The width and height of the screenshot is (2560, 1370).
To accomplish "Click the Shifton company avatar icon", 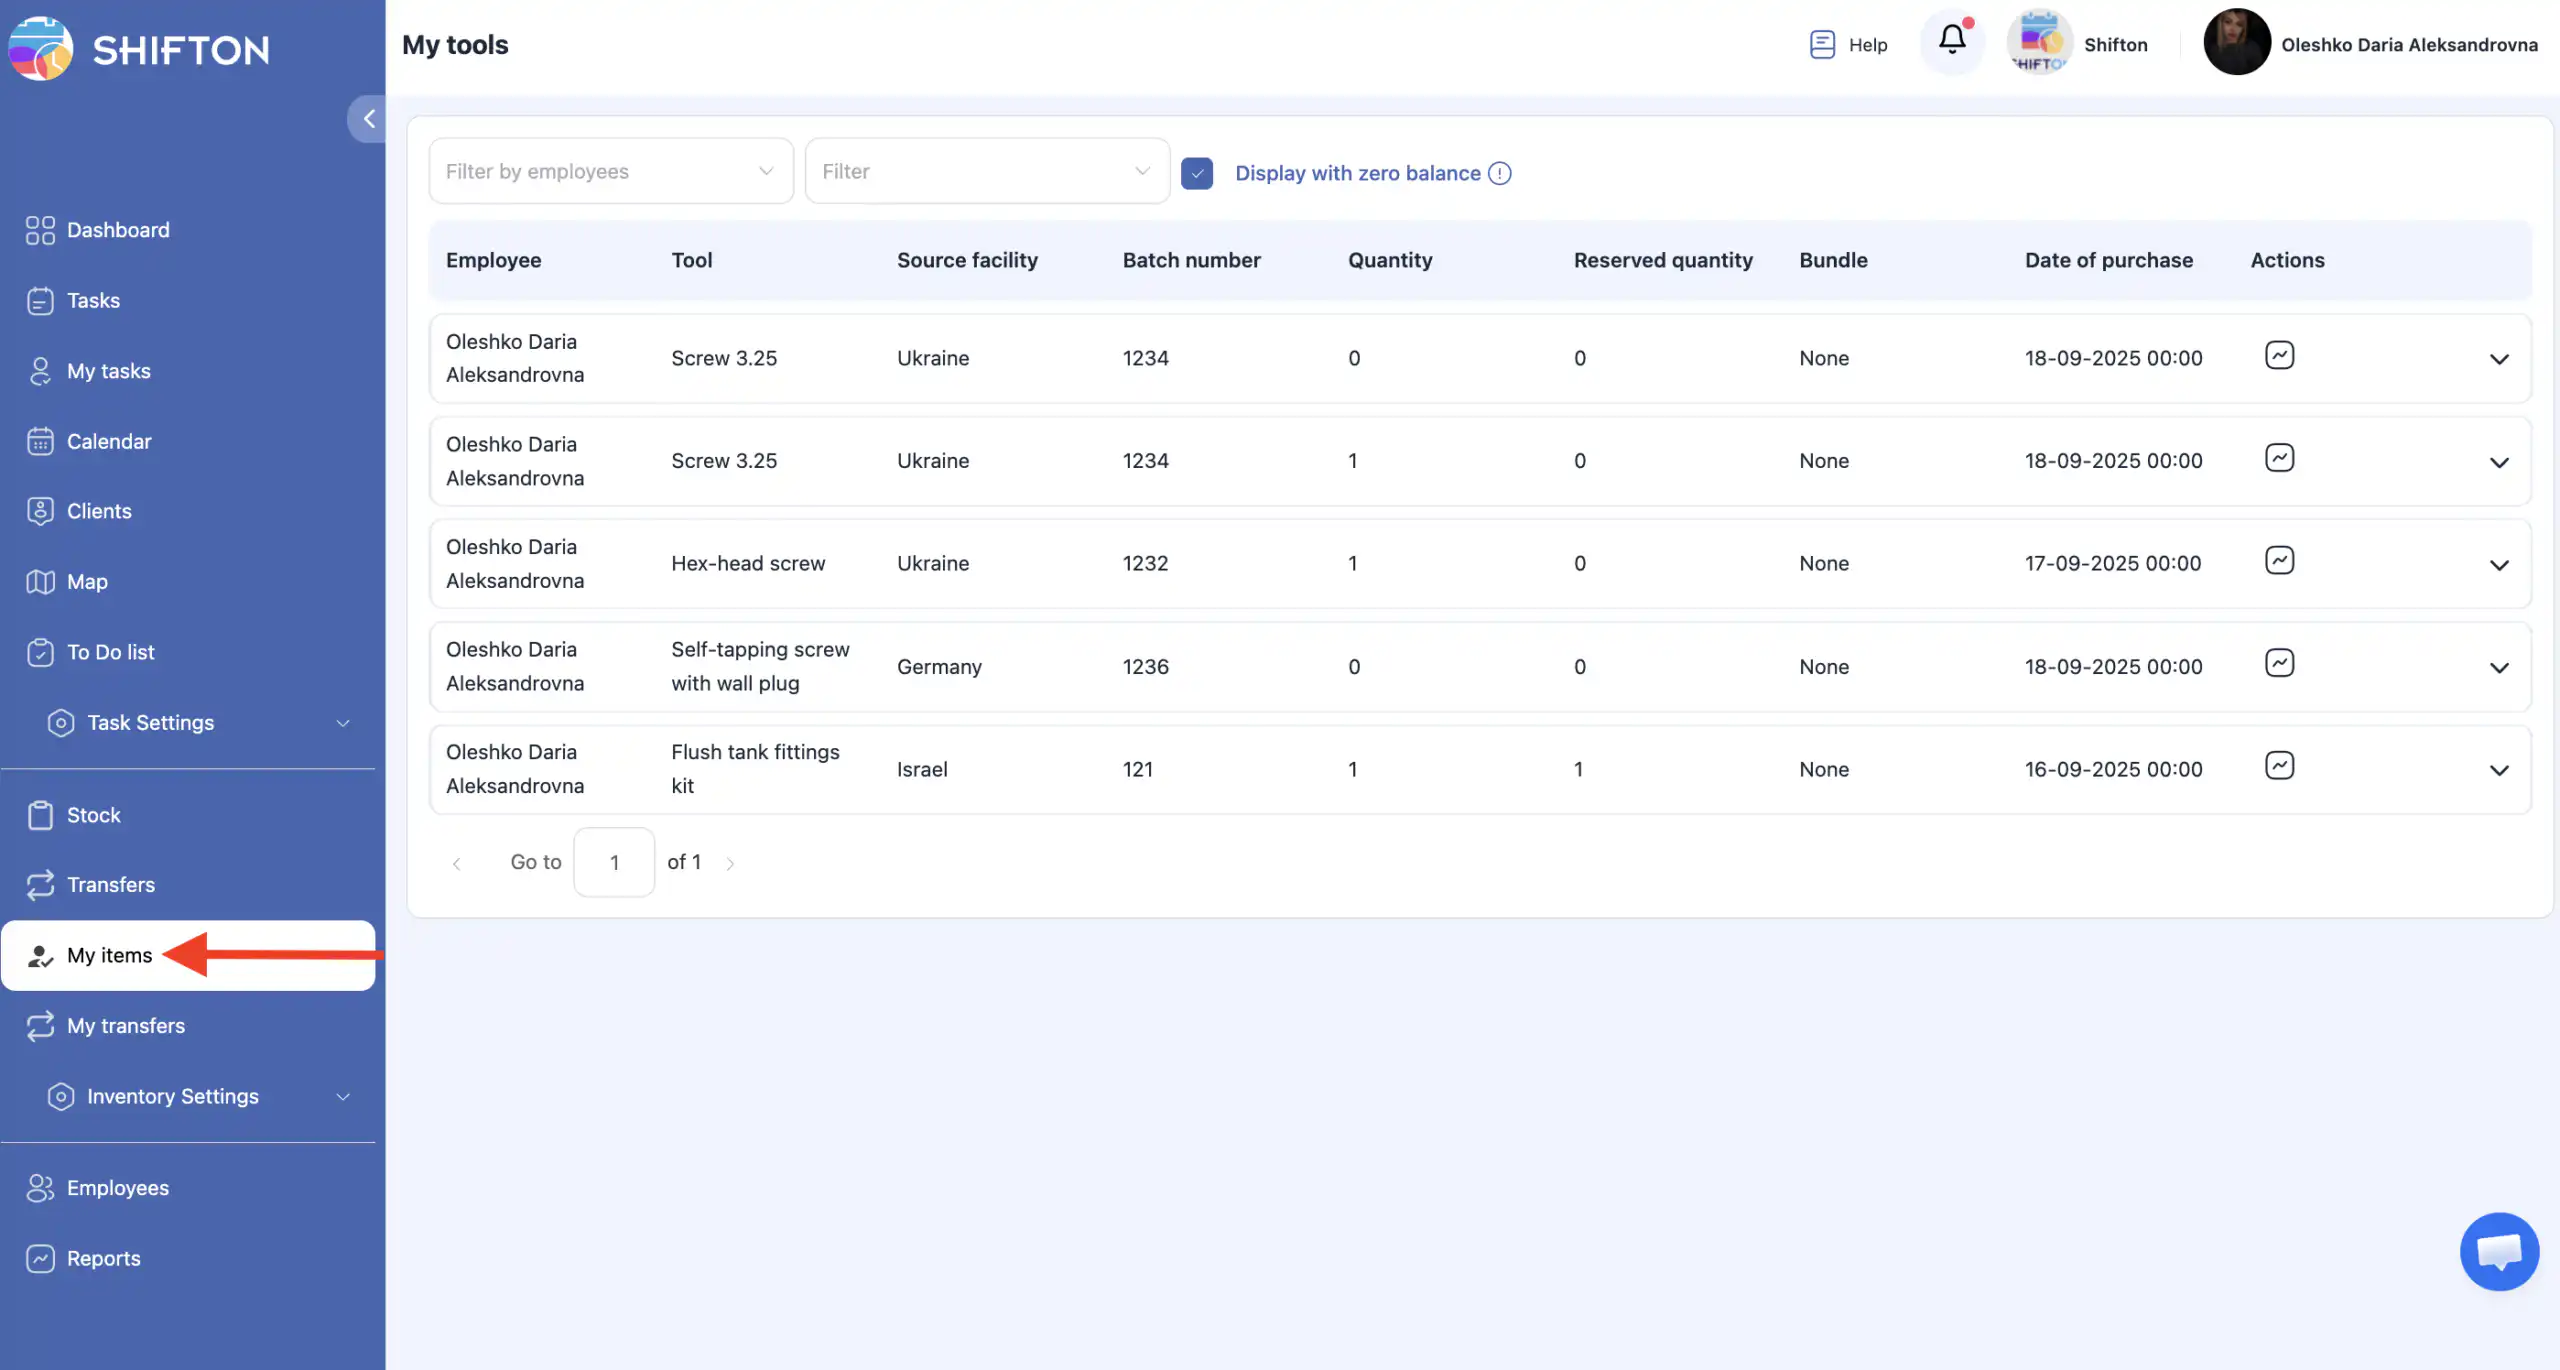I will point(2038,43).
